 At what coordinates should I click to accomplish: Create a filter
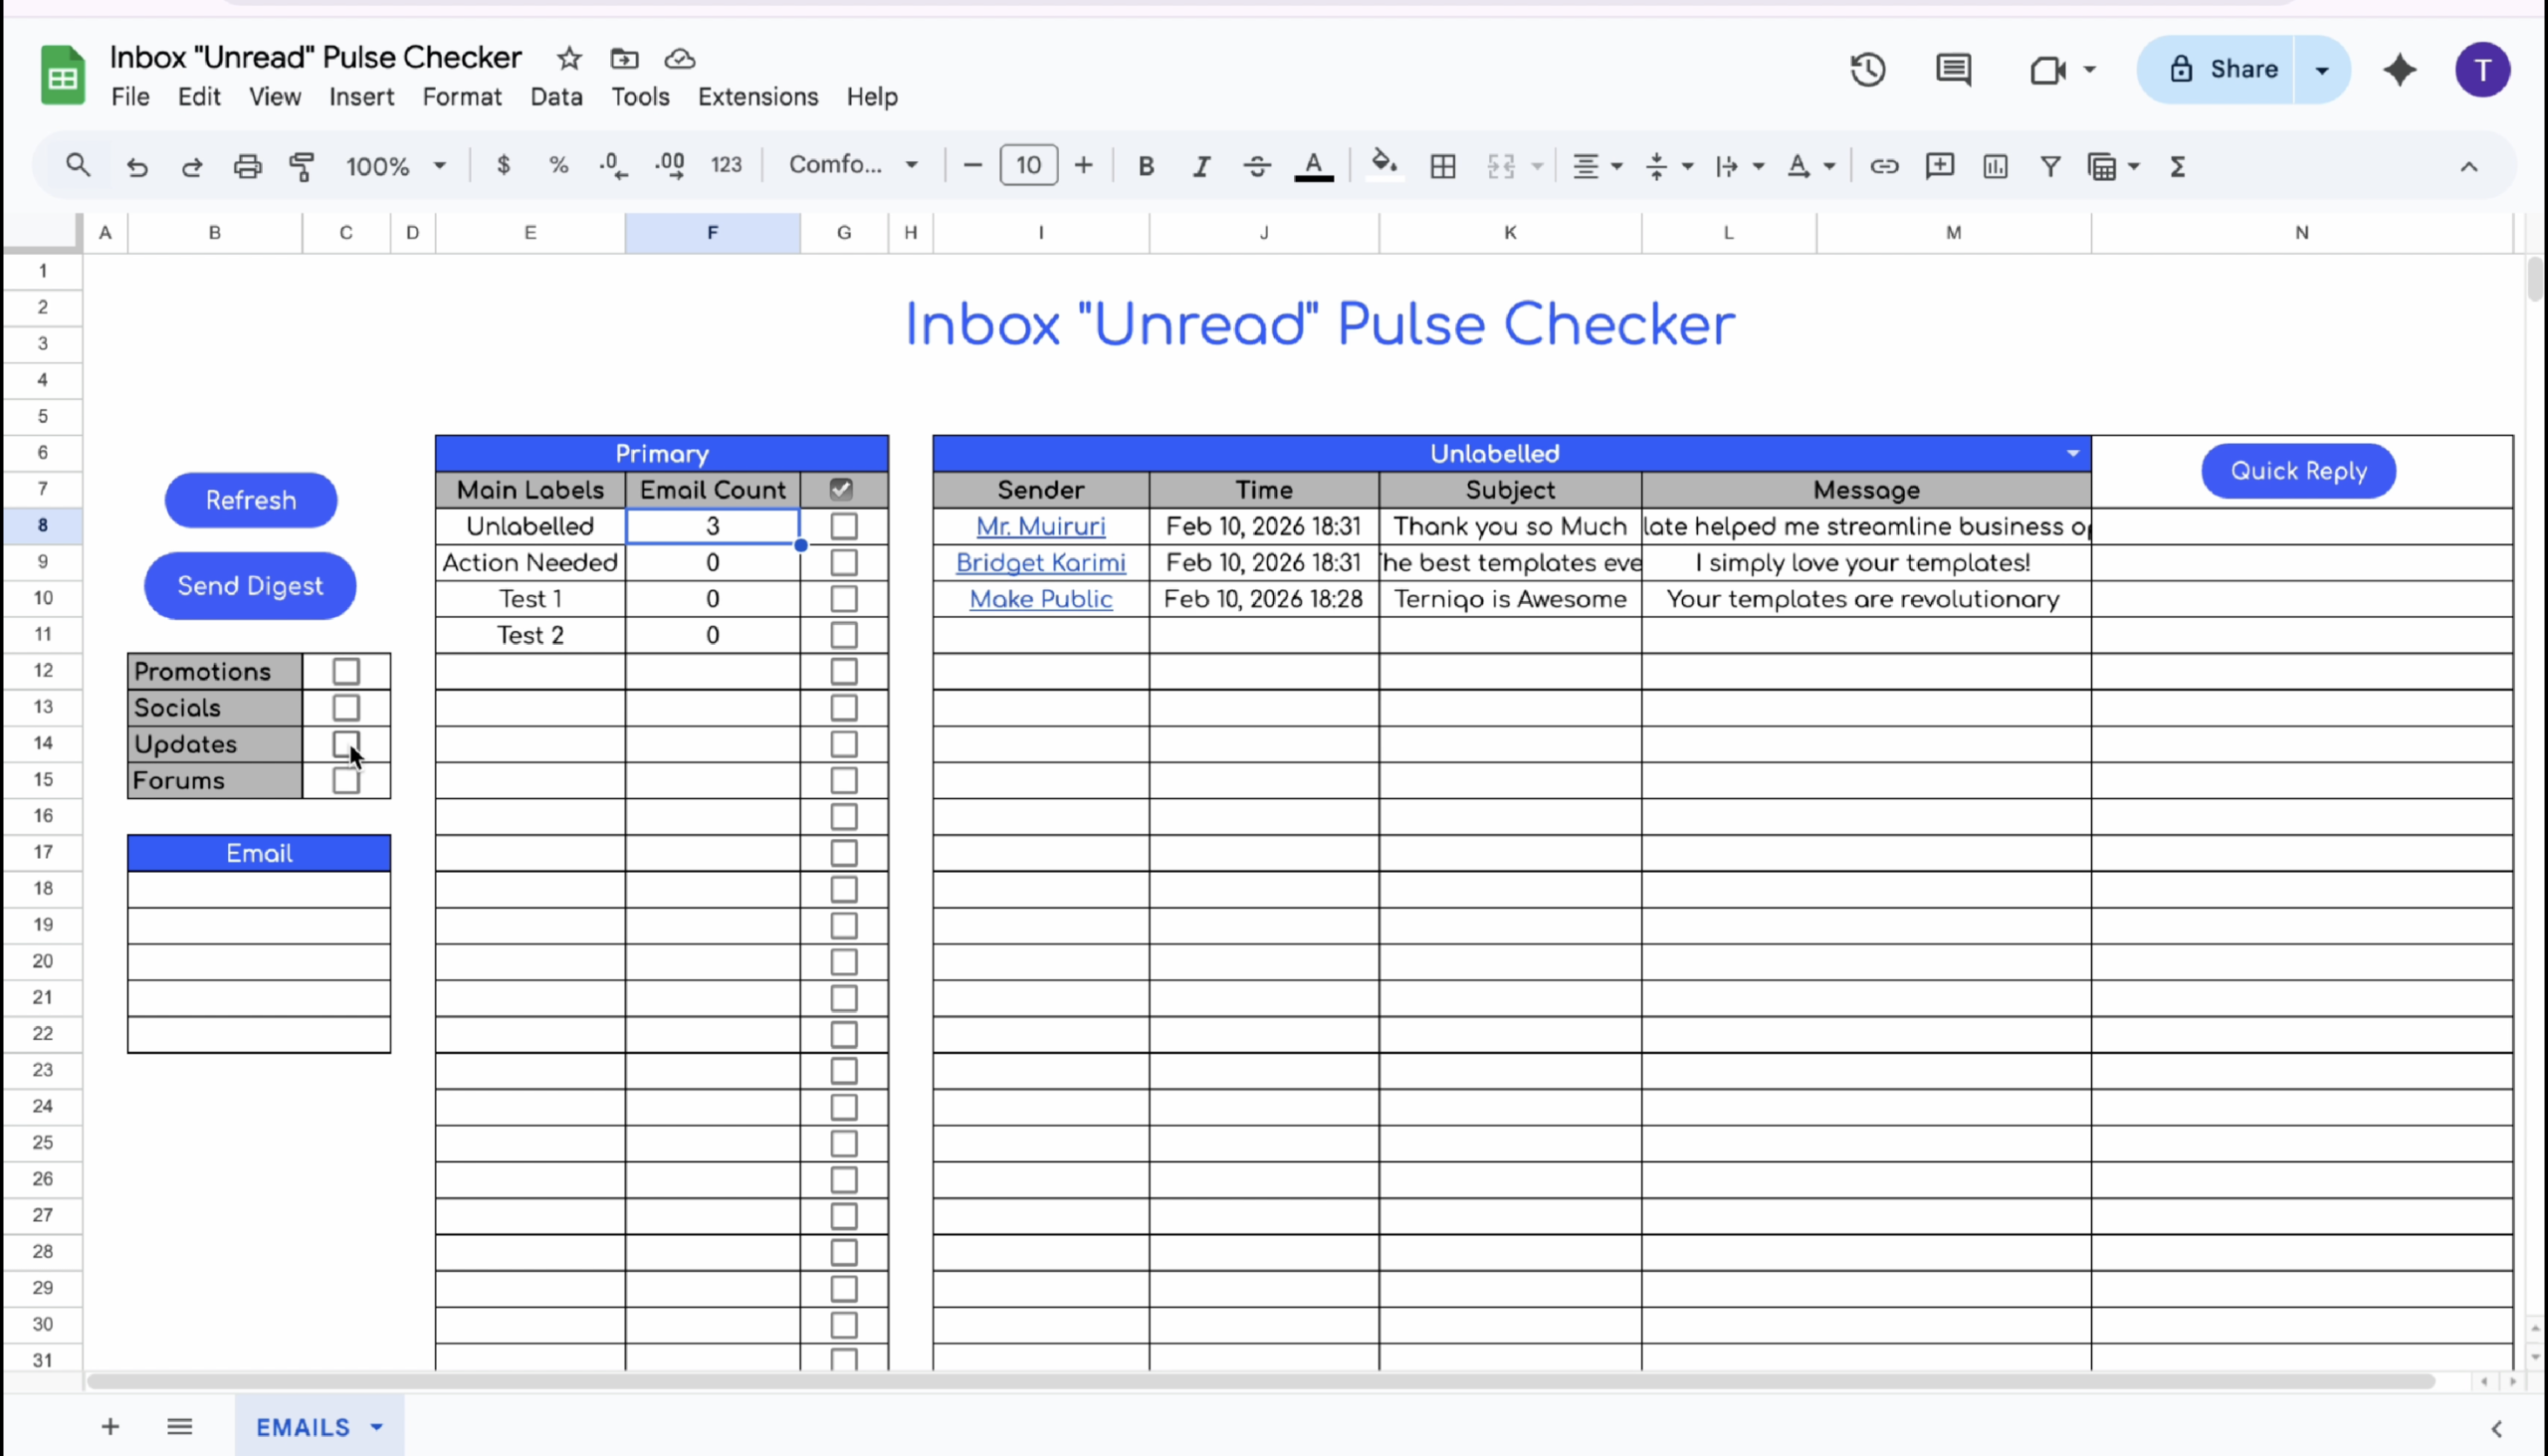(2049, 166)
